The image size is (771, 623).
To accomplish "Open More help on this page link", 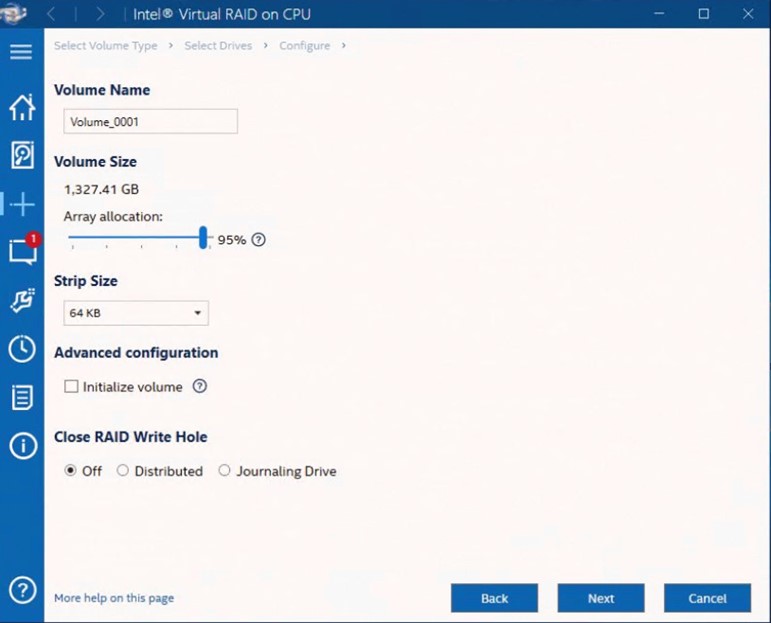I will 114,598.
